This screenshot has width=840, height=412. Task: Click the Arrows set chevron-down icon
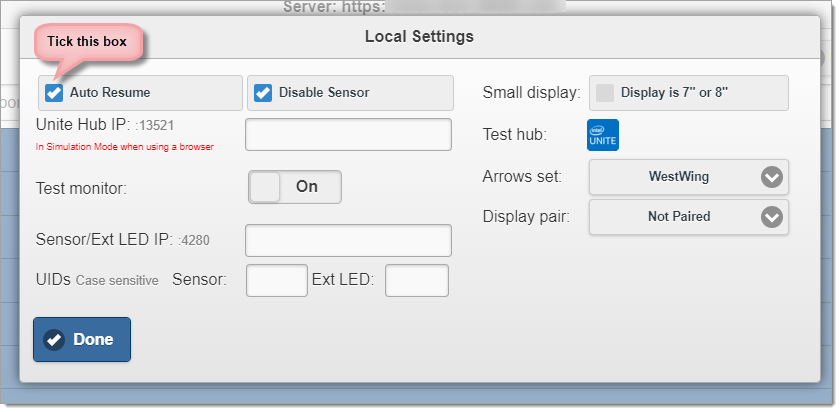[x=772, y=177]
